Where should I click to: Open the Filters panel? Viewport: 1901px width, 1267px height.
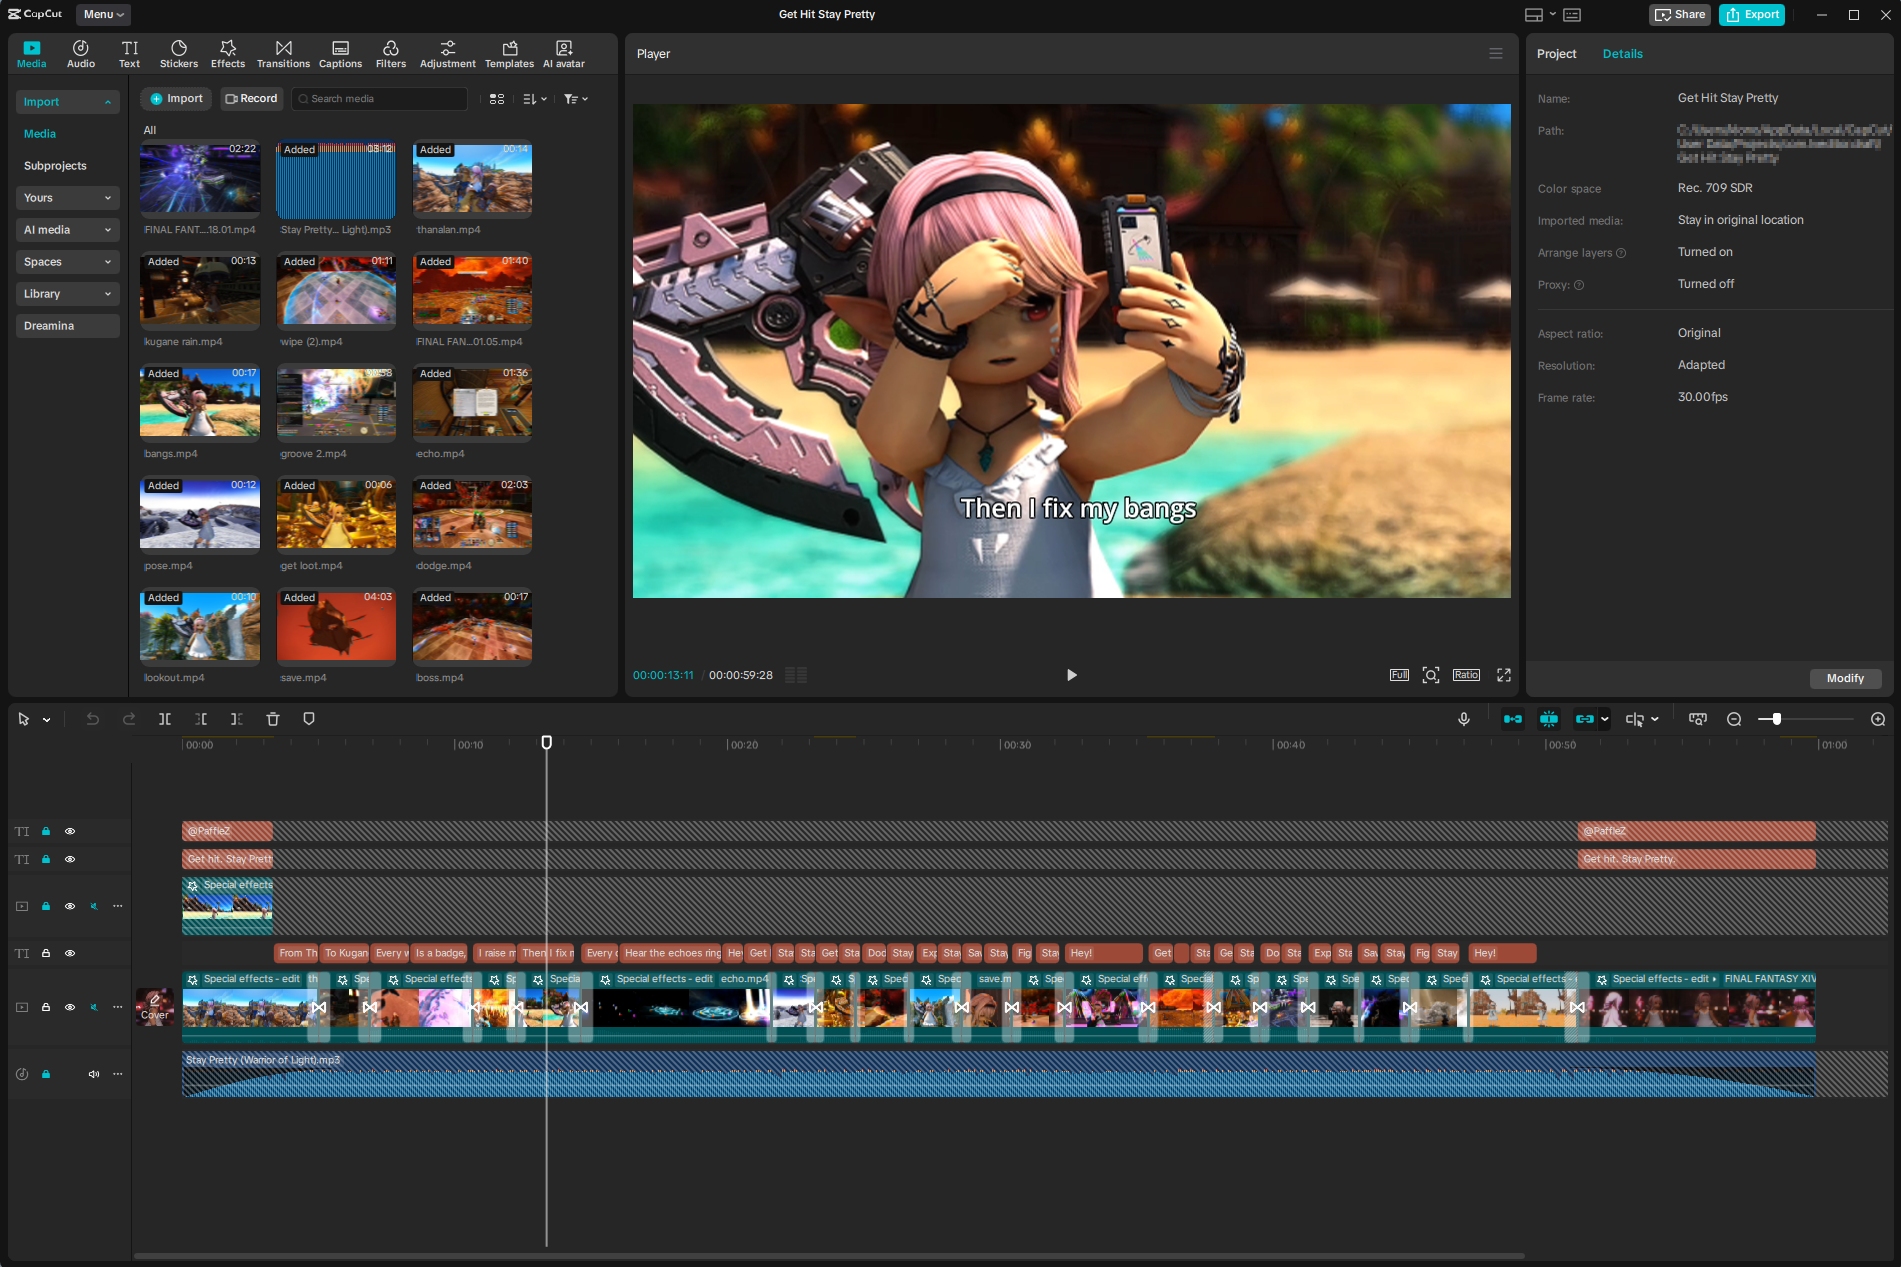[390, 54]
